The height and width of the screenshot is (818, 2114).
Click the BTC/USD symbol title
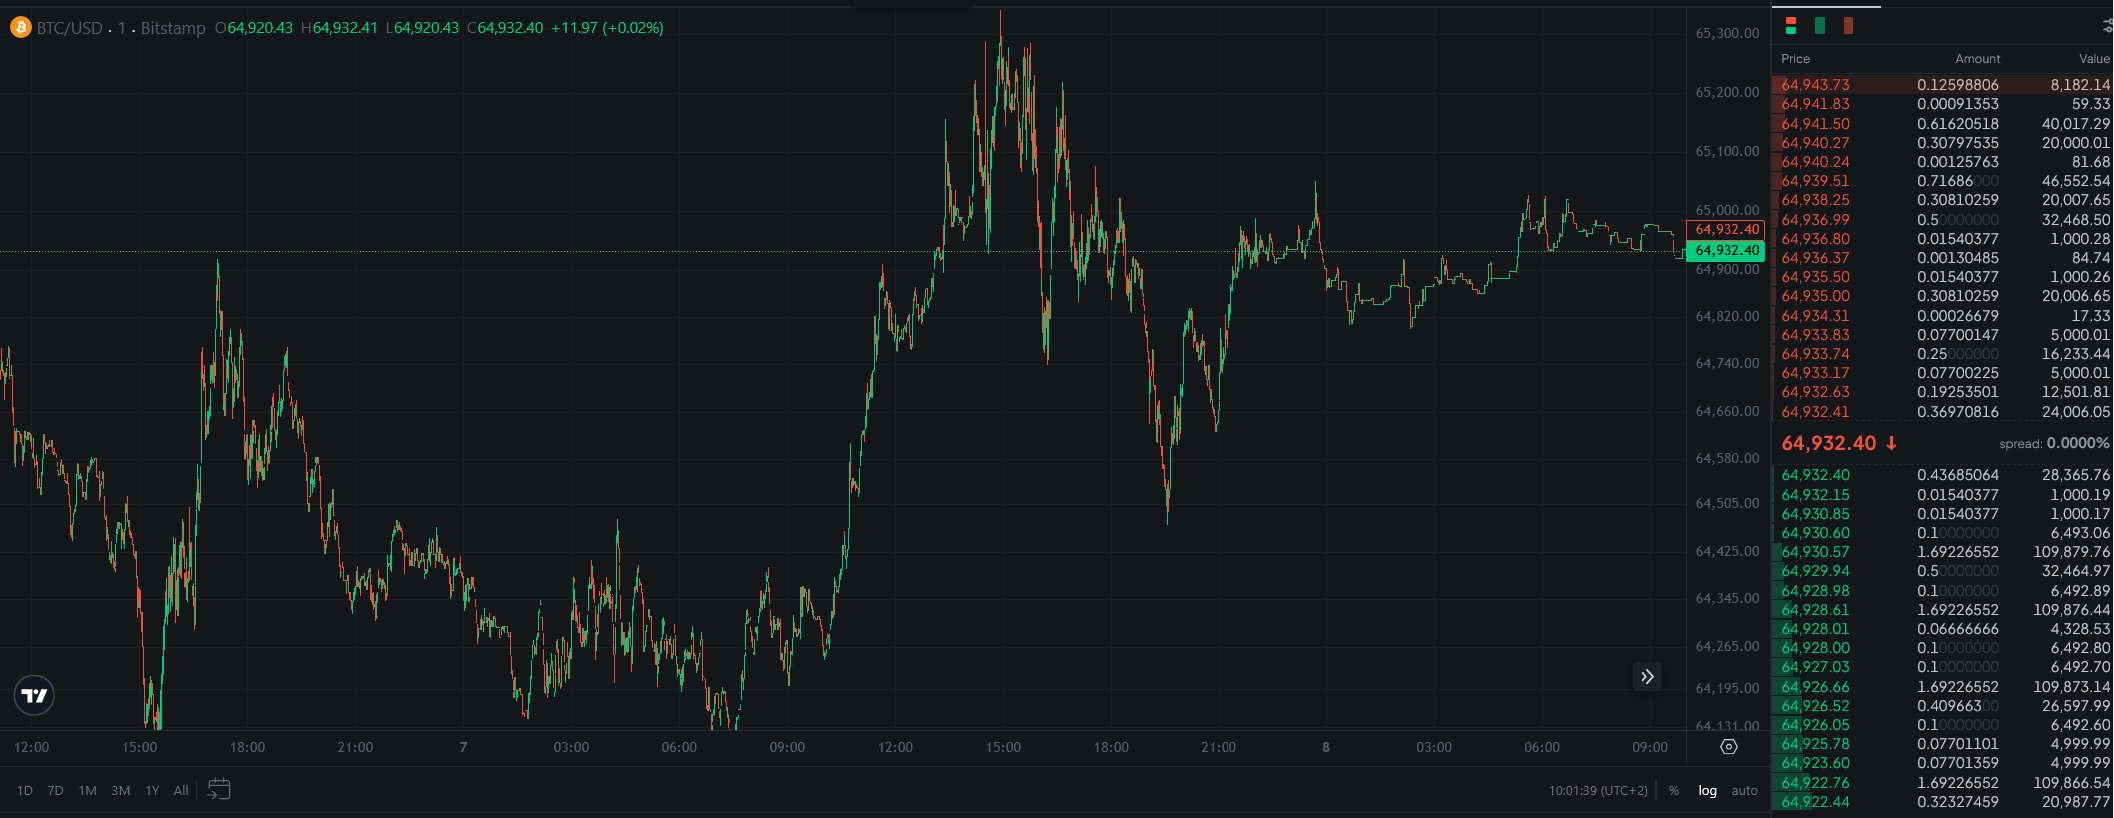70,28
